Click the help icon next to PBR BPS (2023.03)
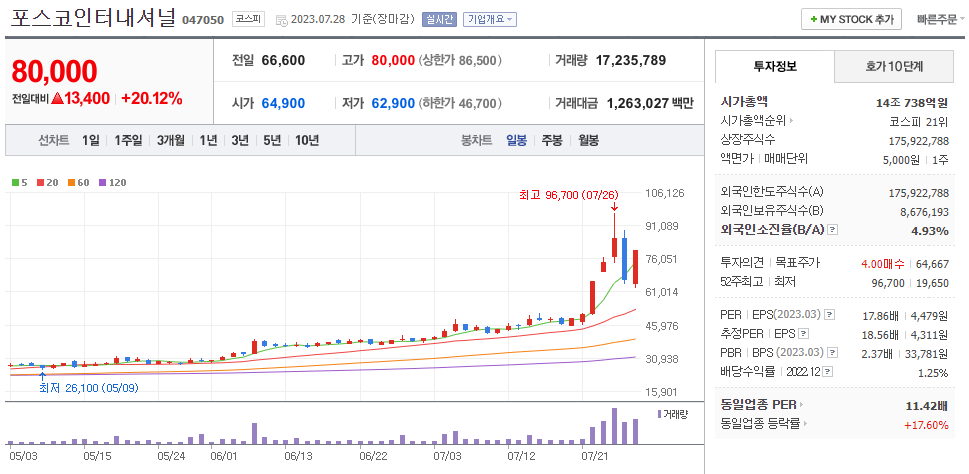 pyautogui.click(x=833, y=353)
